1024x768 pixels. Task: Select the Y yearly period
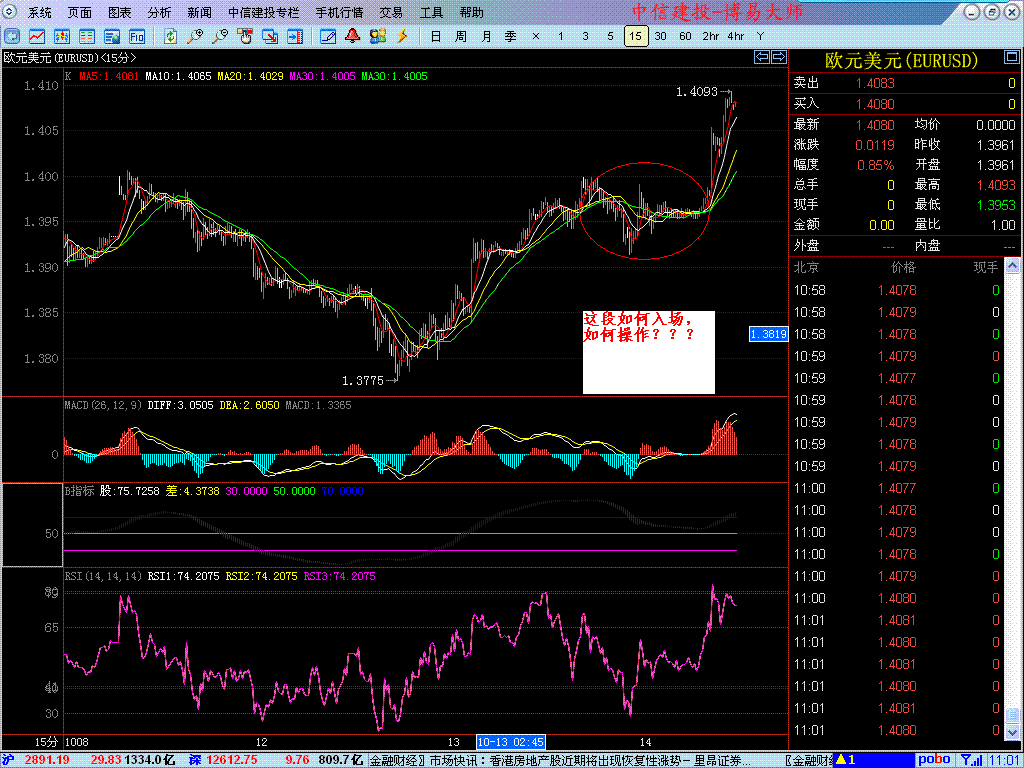[x=760, y=37]
